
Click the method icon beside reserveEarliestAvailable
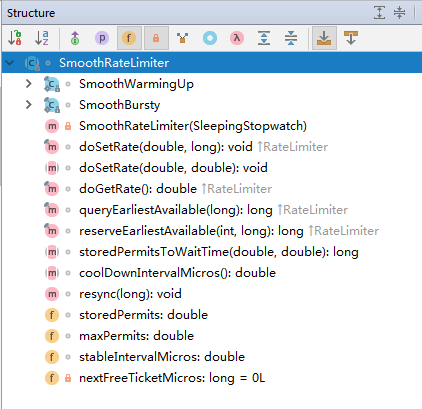pos(52,231)
